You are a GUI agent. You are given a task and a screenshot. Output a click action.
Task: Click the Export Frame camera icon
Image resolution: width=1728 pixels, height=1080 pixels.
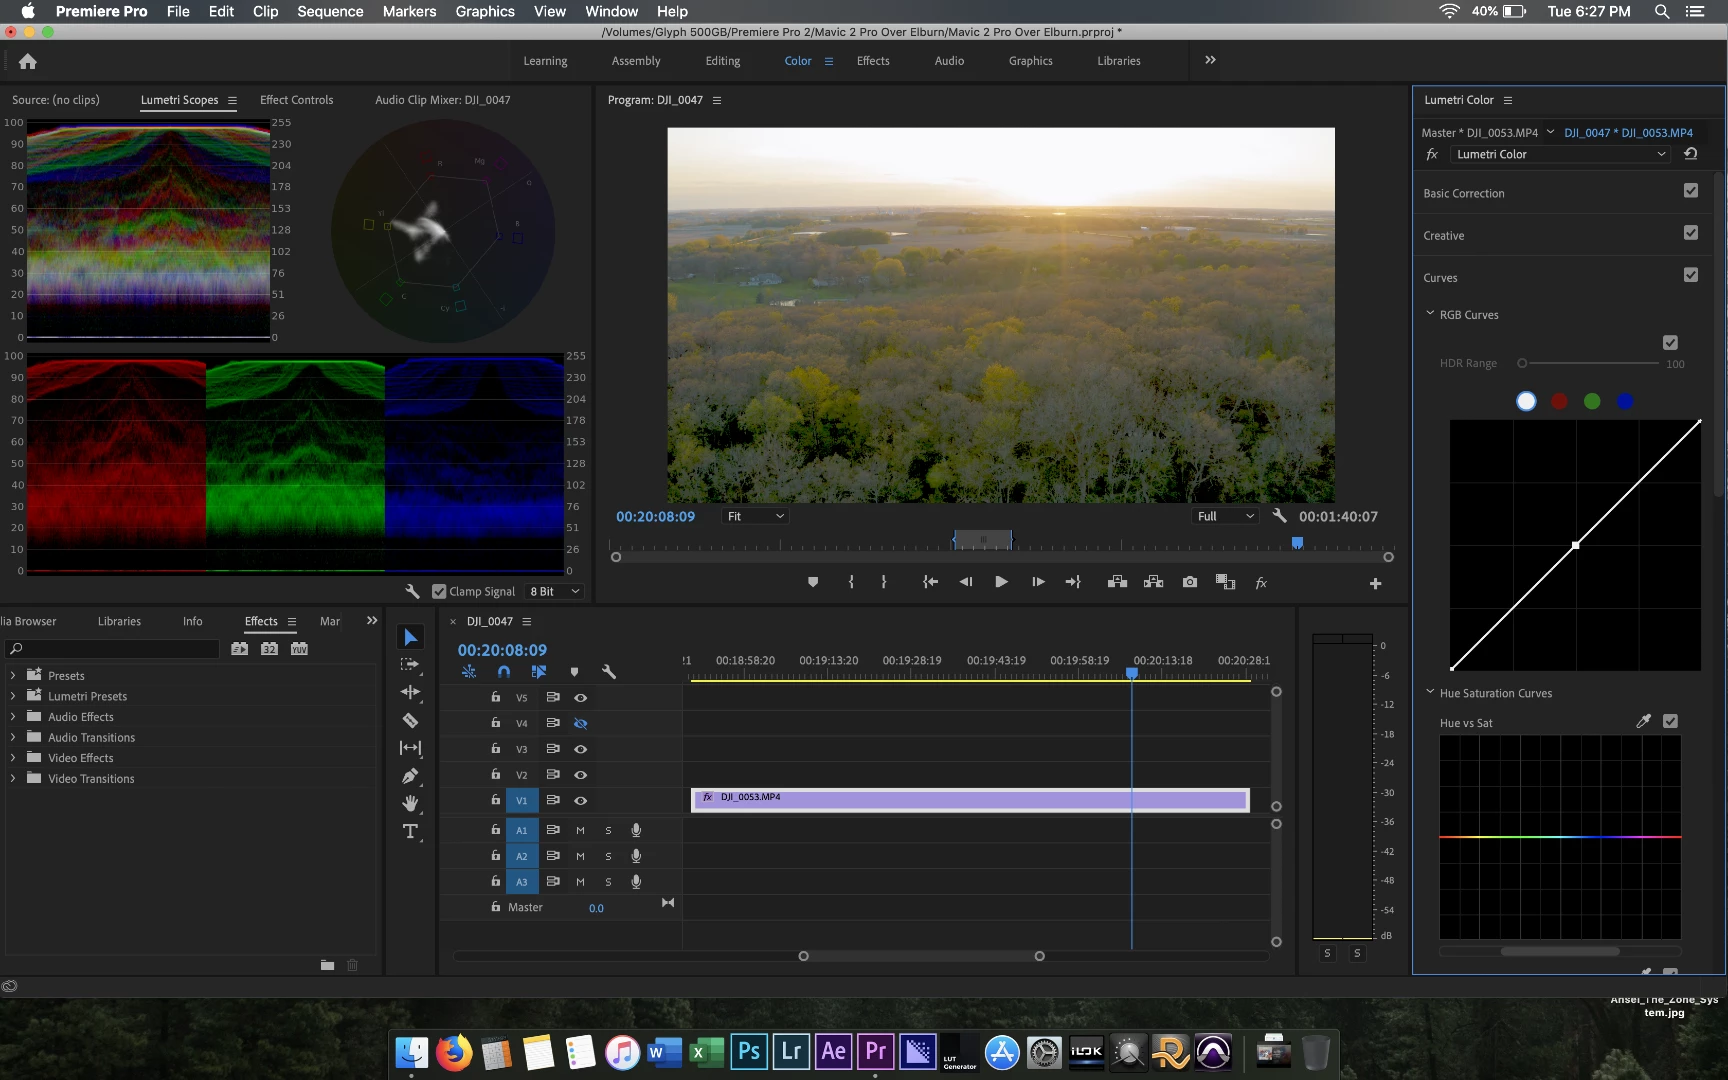point(1190,582)
